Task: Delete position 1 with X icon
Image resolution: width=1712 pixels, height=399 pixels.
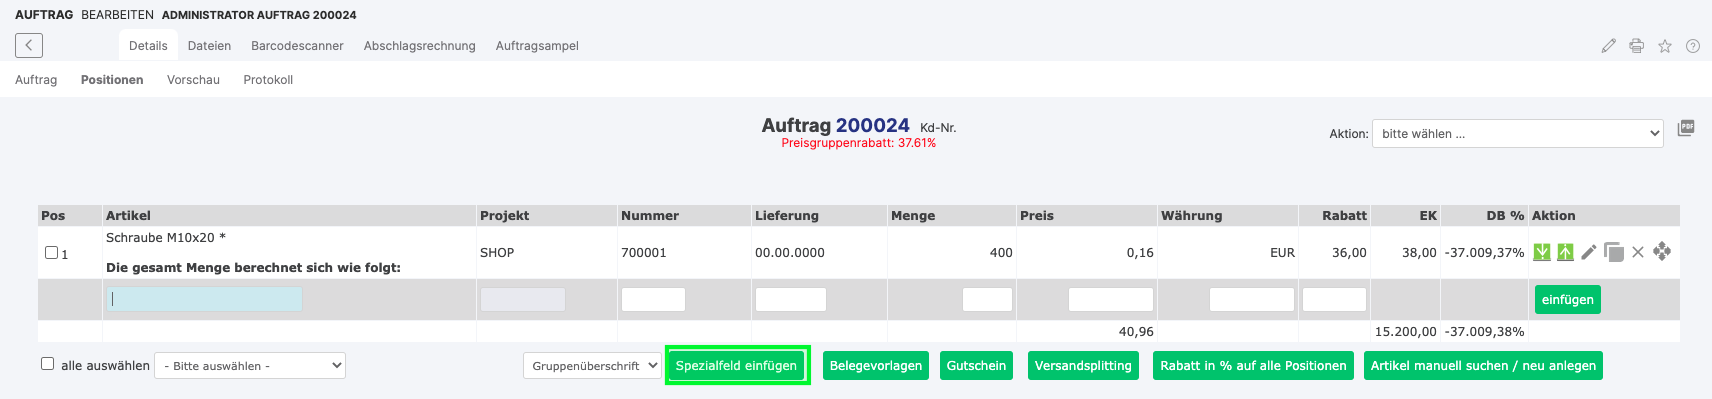Action: point(1638,252)
